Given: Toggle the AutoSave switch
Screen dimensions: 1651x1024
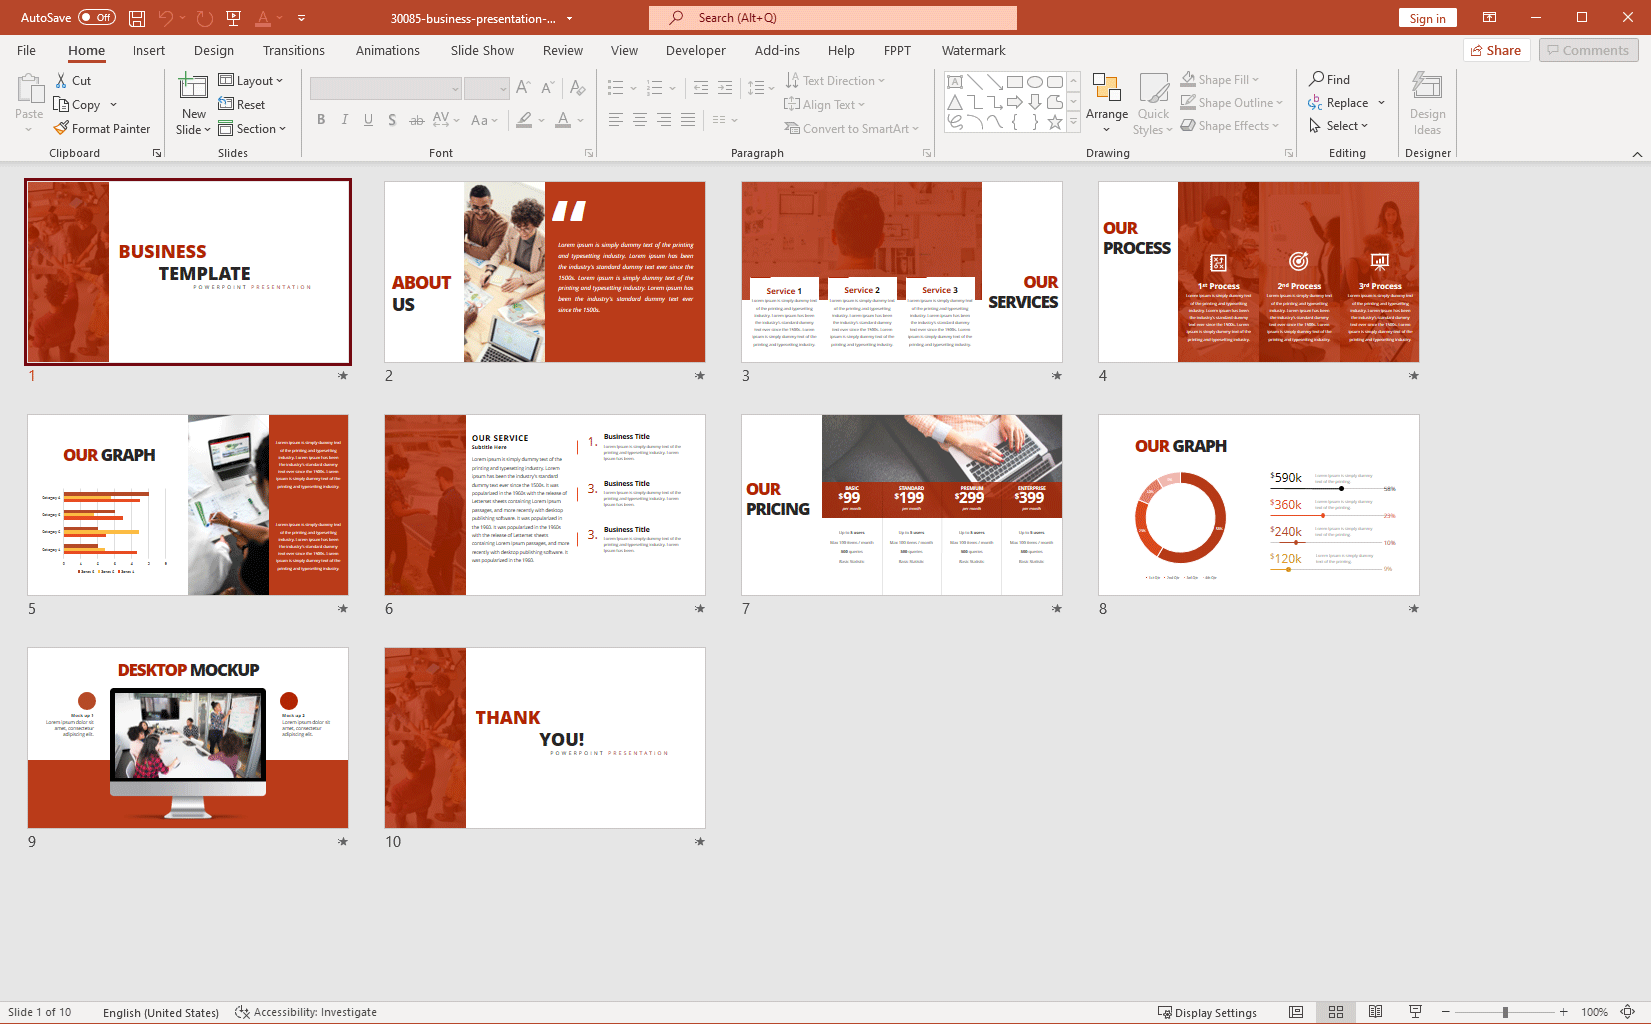Looking at the screenshot, I should click(96, 18).
